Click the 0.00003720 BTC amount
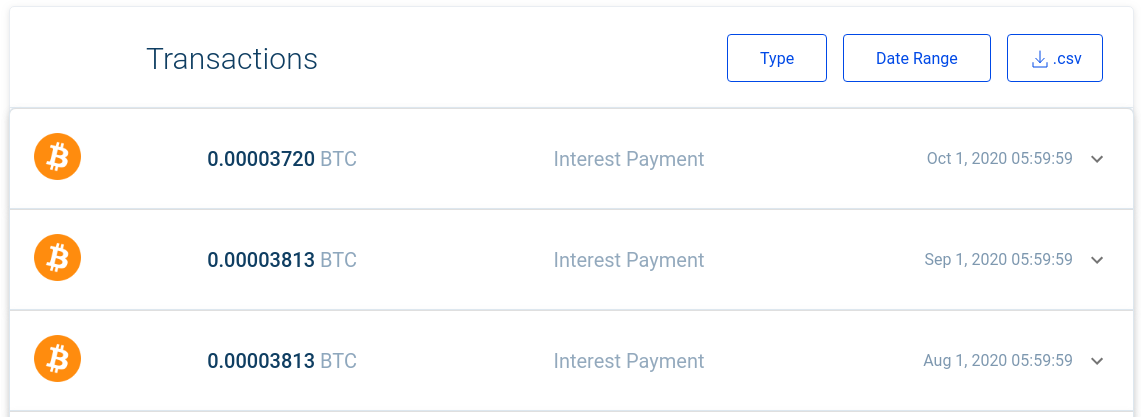The width and height of the screenshot is (1141, 417). [x=282, y=159]
